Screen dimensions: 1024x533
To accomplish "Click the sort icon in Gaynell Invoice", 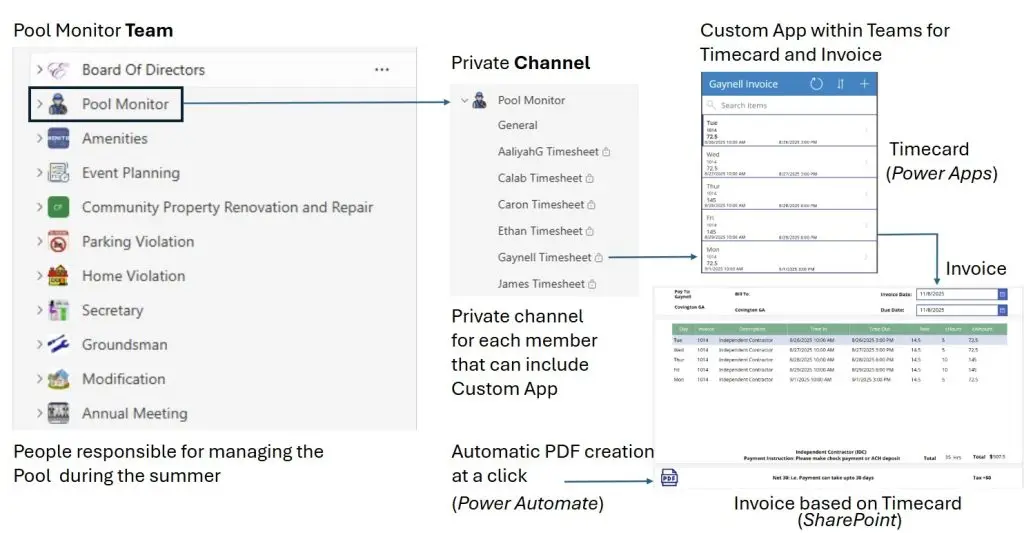I will 840,84.
